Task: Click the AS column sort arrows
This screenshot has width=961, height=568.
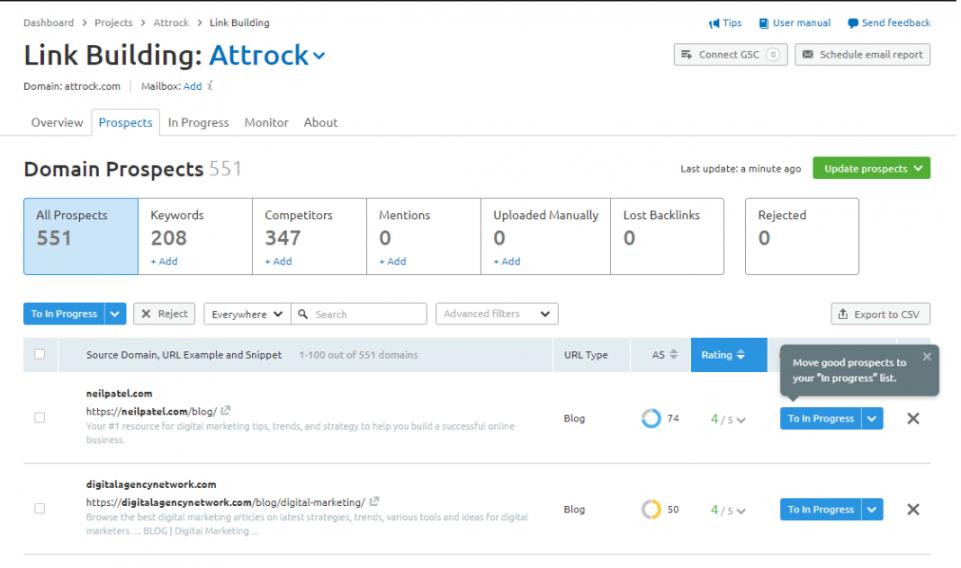Action: (x=673, y=355)
